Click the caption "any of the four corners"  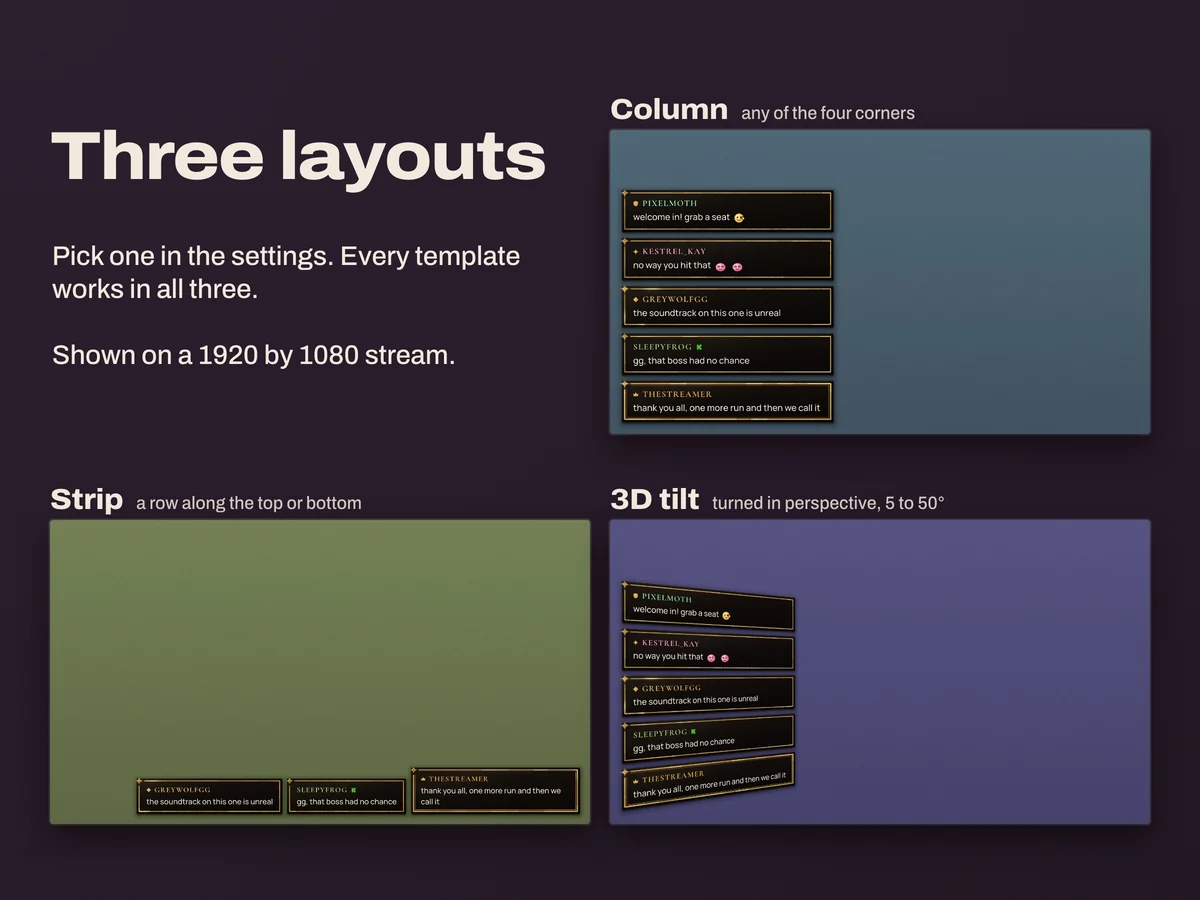click(828, 113)
